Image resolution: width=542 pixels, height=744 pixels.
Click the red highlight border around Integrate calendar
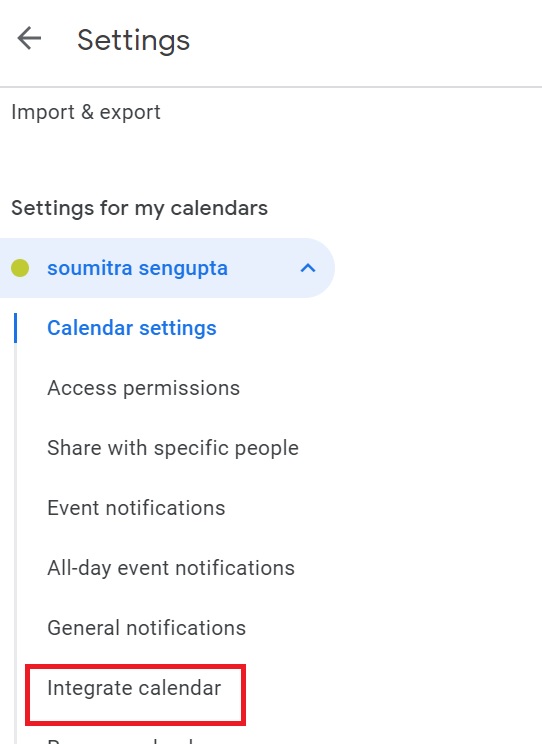pos(135,667)
